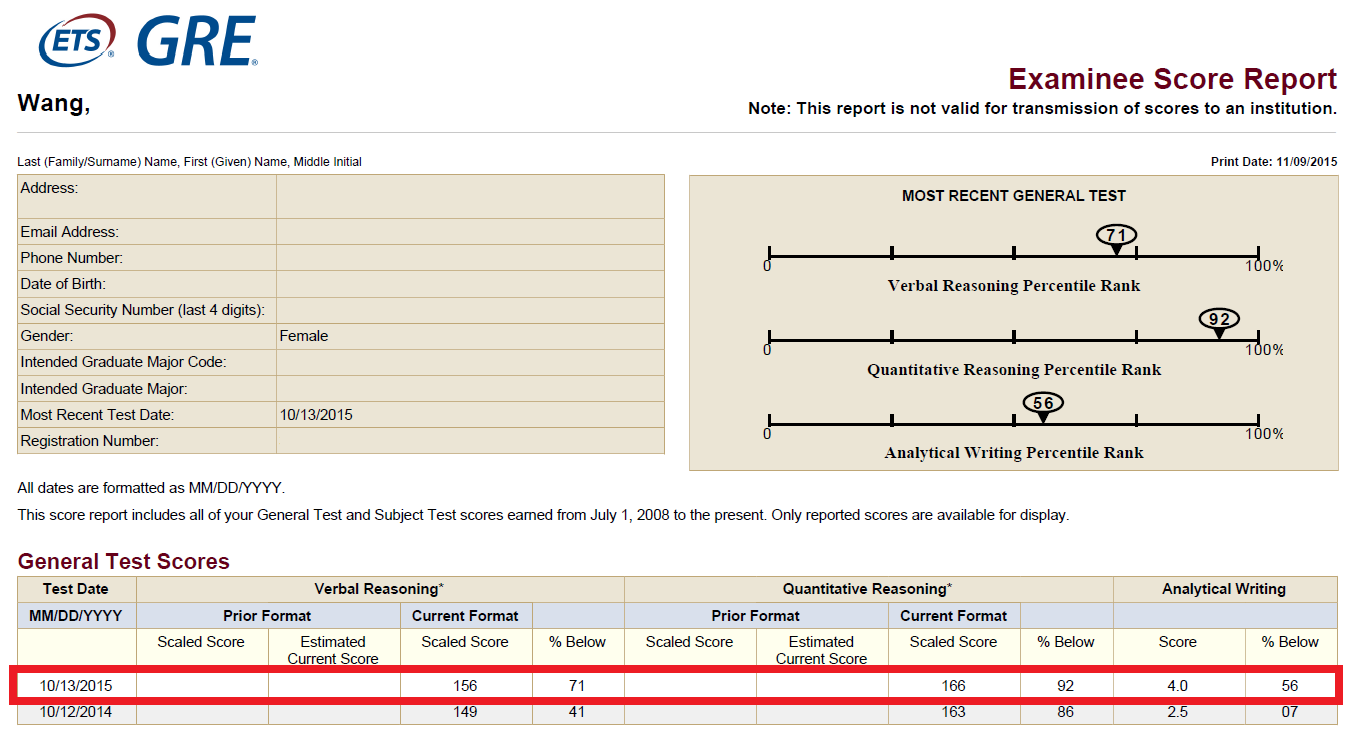Click the Analytical Writing Percentile Rank label

click(1014, 453)
